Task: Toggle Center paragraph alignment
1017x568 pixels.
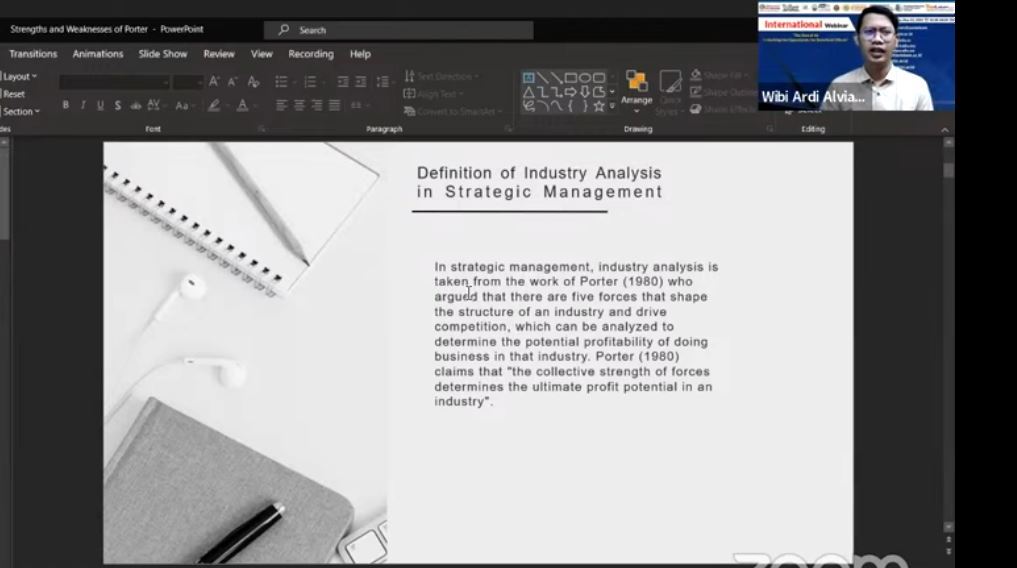Action: tap(299, 105)
